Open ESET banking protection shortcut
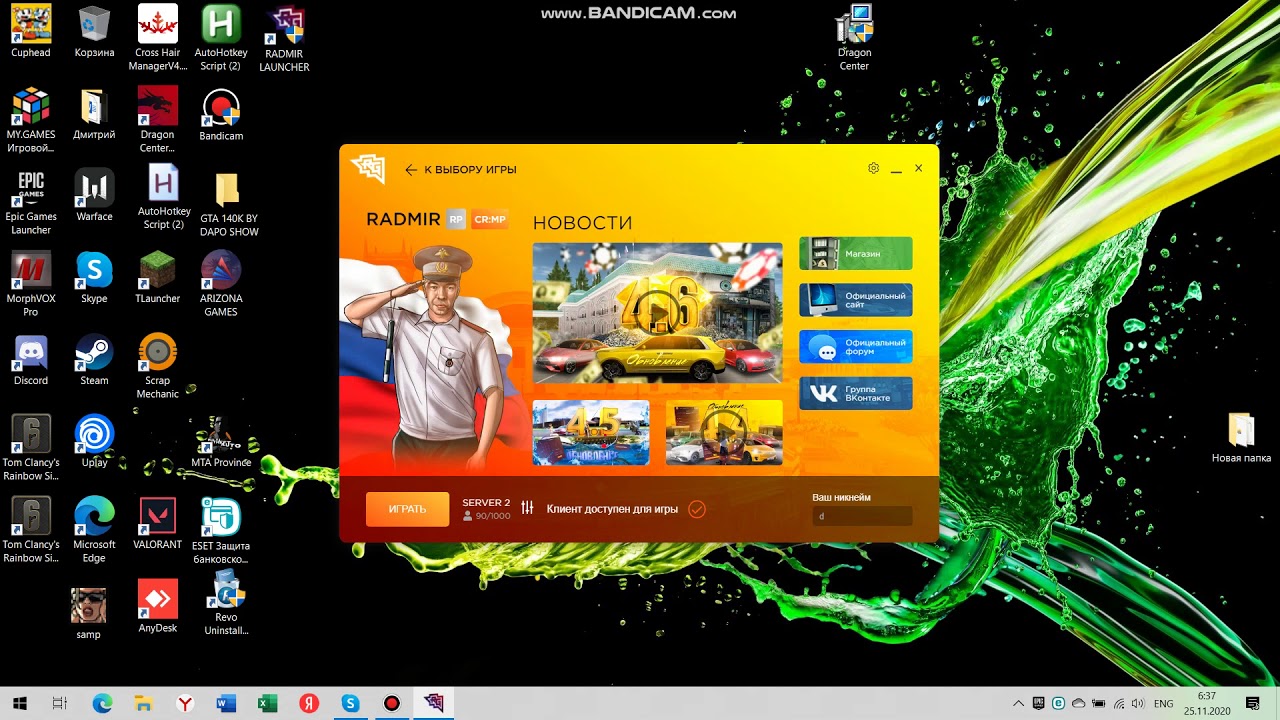The image size is (1280, 720). coord(221,531)
